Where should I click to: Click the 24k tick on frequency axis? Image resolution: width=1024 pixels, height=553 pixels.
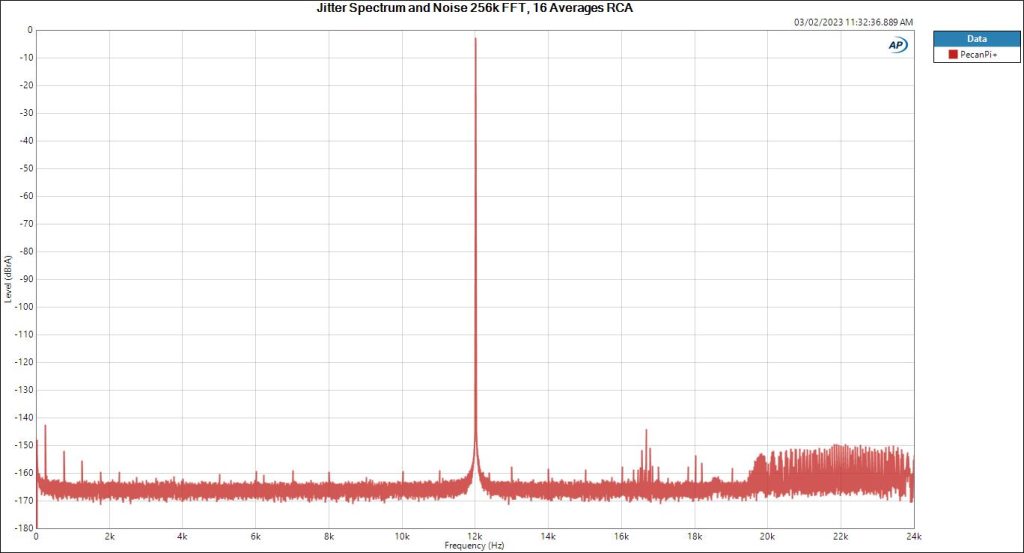click(x=913, y=535)
